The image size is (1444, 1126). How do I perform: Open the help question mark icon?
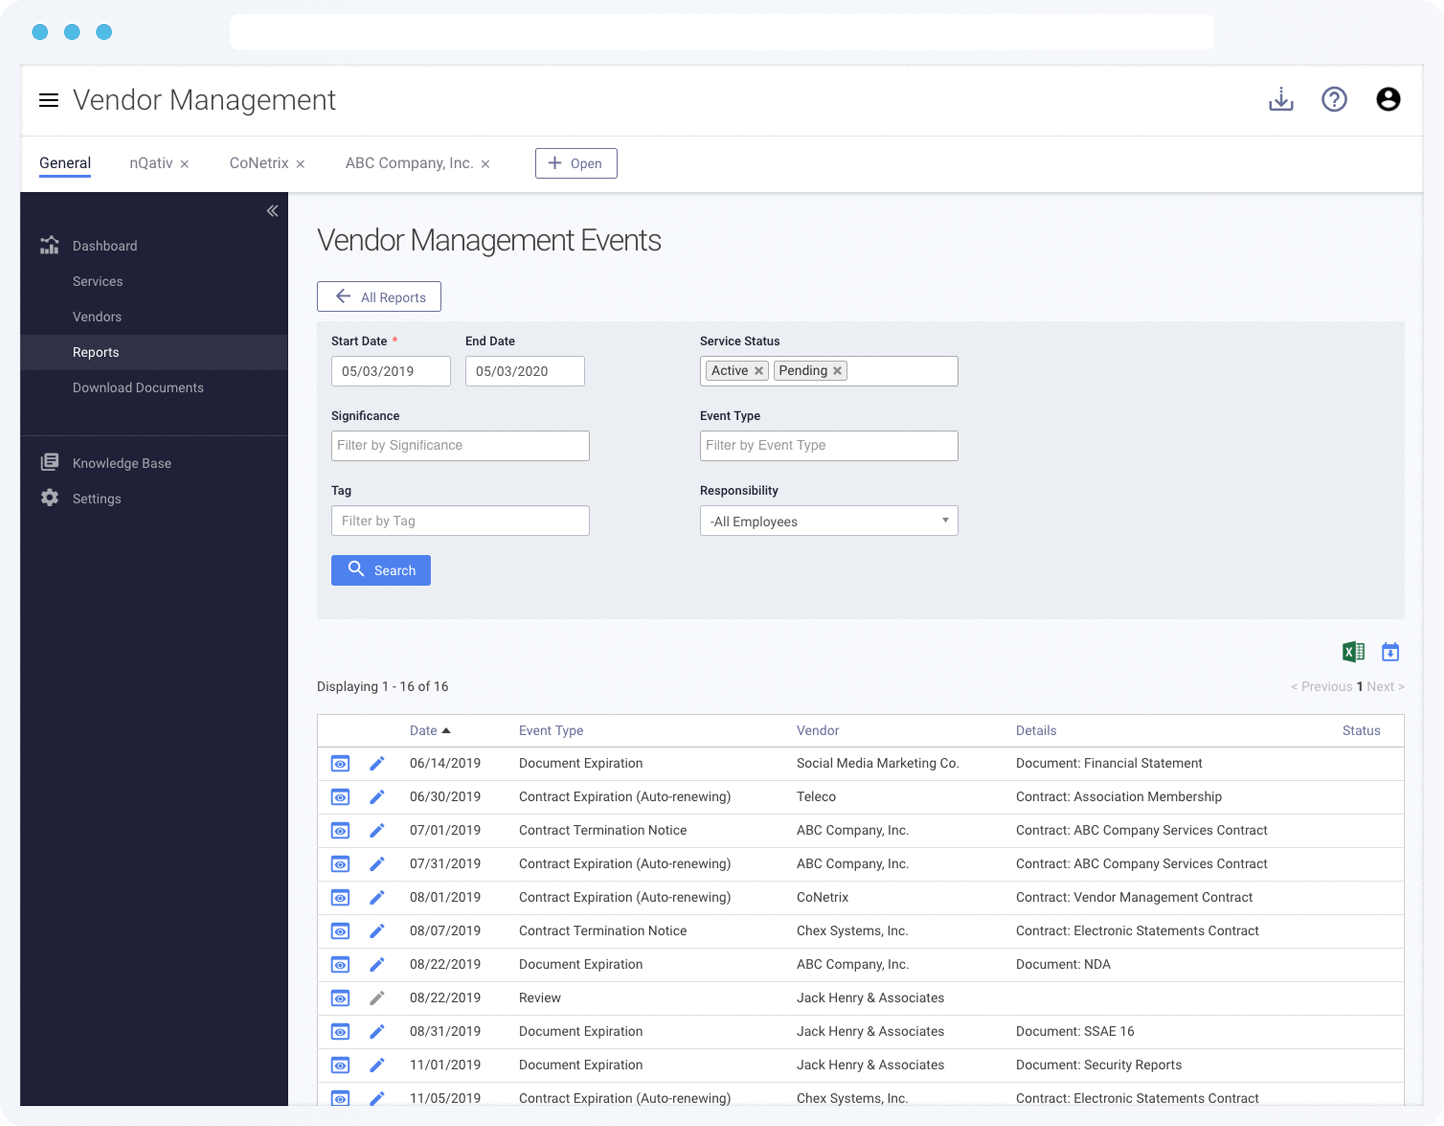tap(1334, 99)
